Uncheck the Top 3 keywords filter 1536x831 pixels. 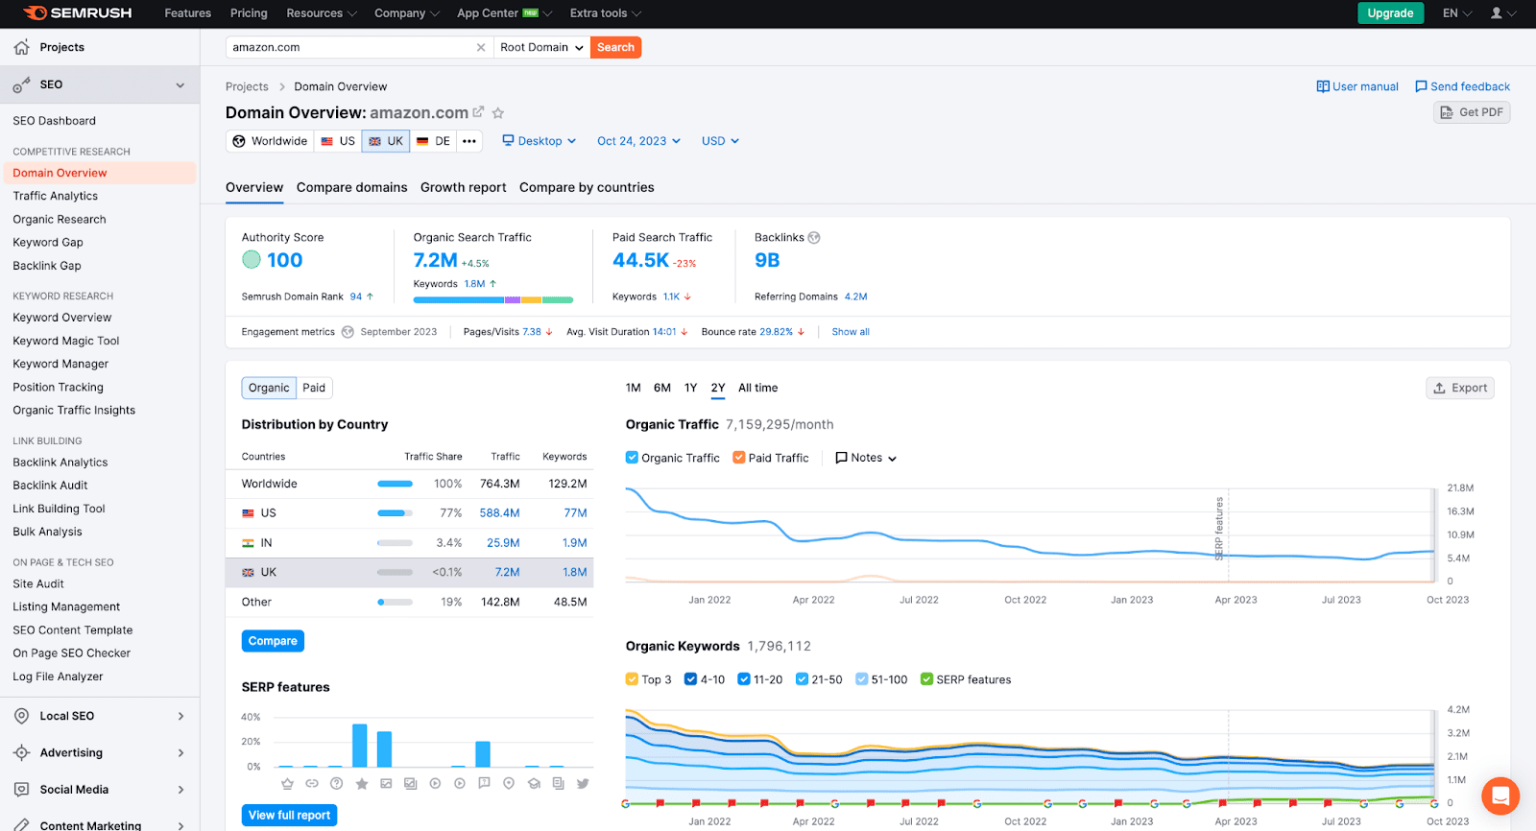point(631,679)
